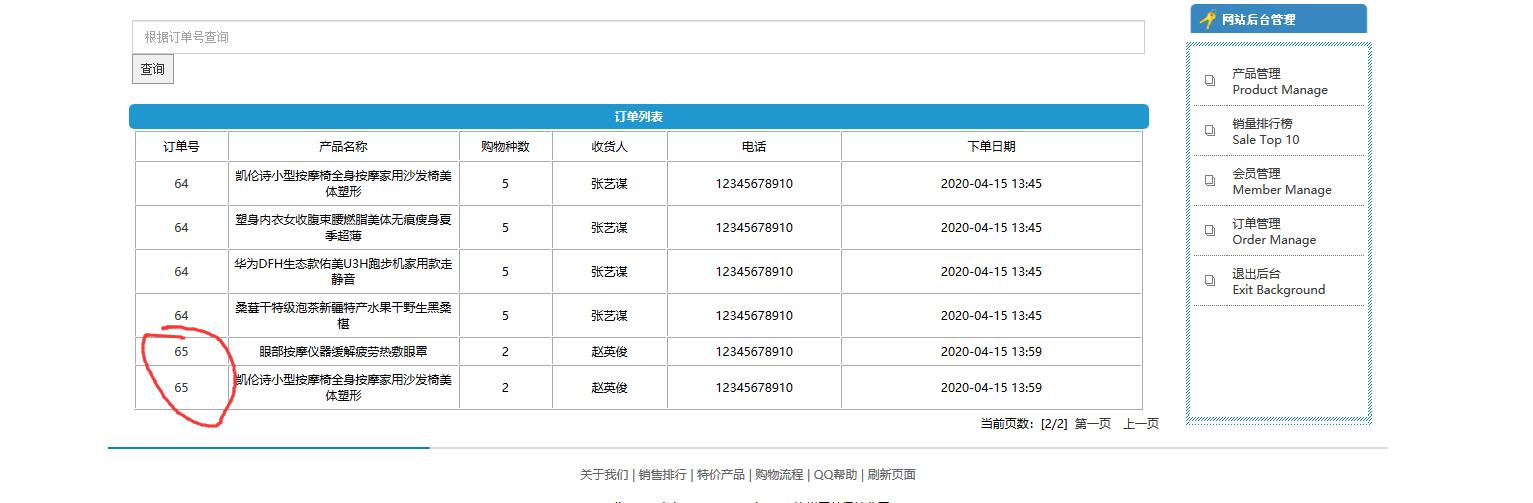Click recipient 张艺谋 in 桑葚干 row
Screen dimensions: 1533x503
point(609,316)
